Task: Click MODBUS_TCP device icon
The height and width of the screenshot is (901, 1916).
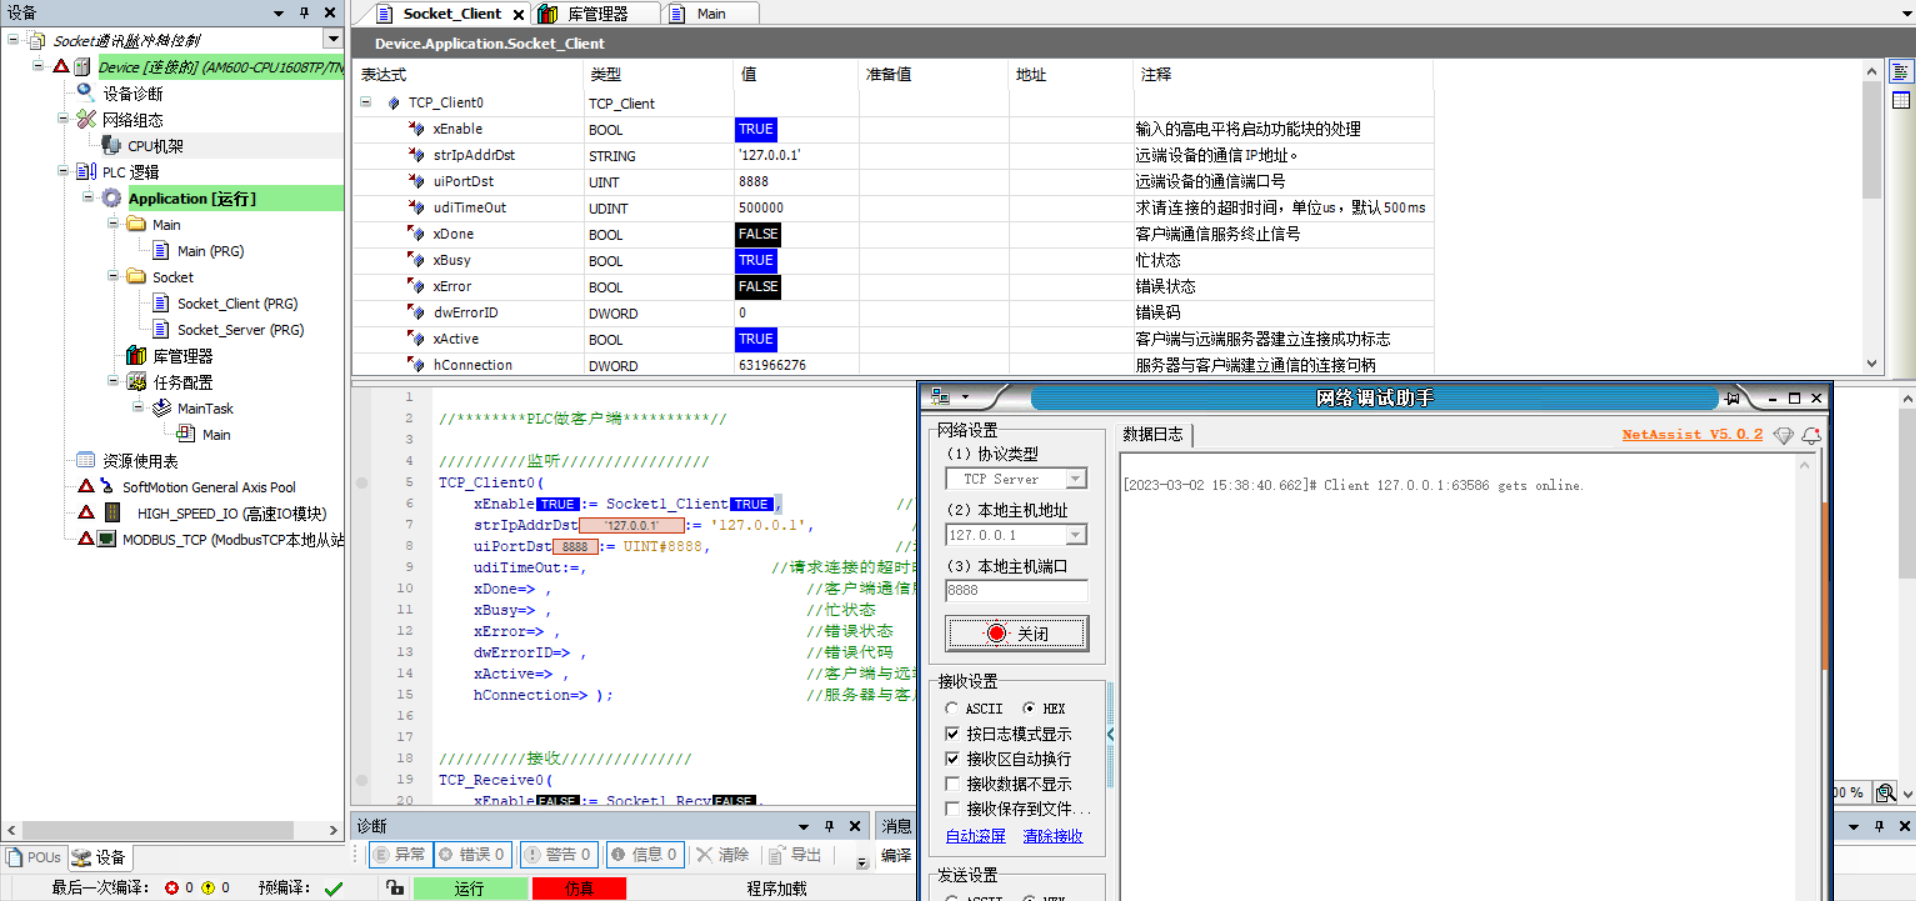Action: tap(107, 539)
